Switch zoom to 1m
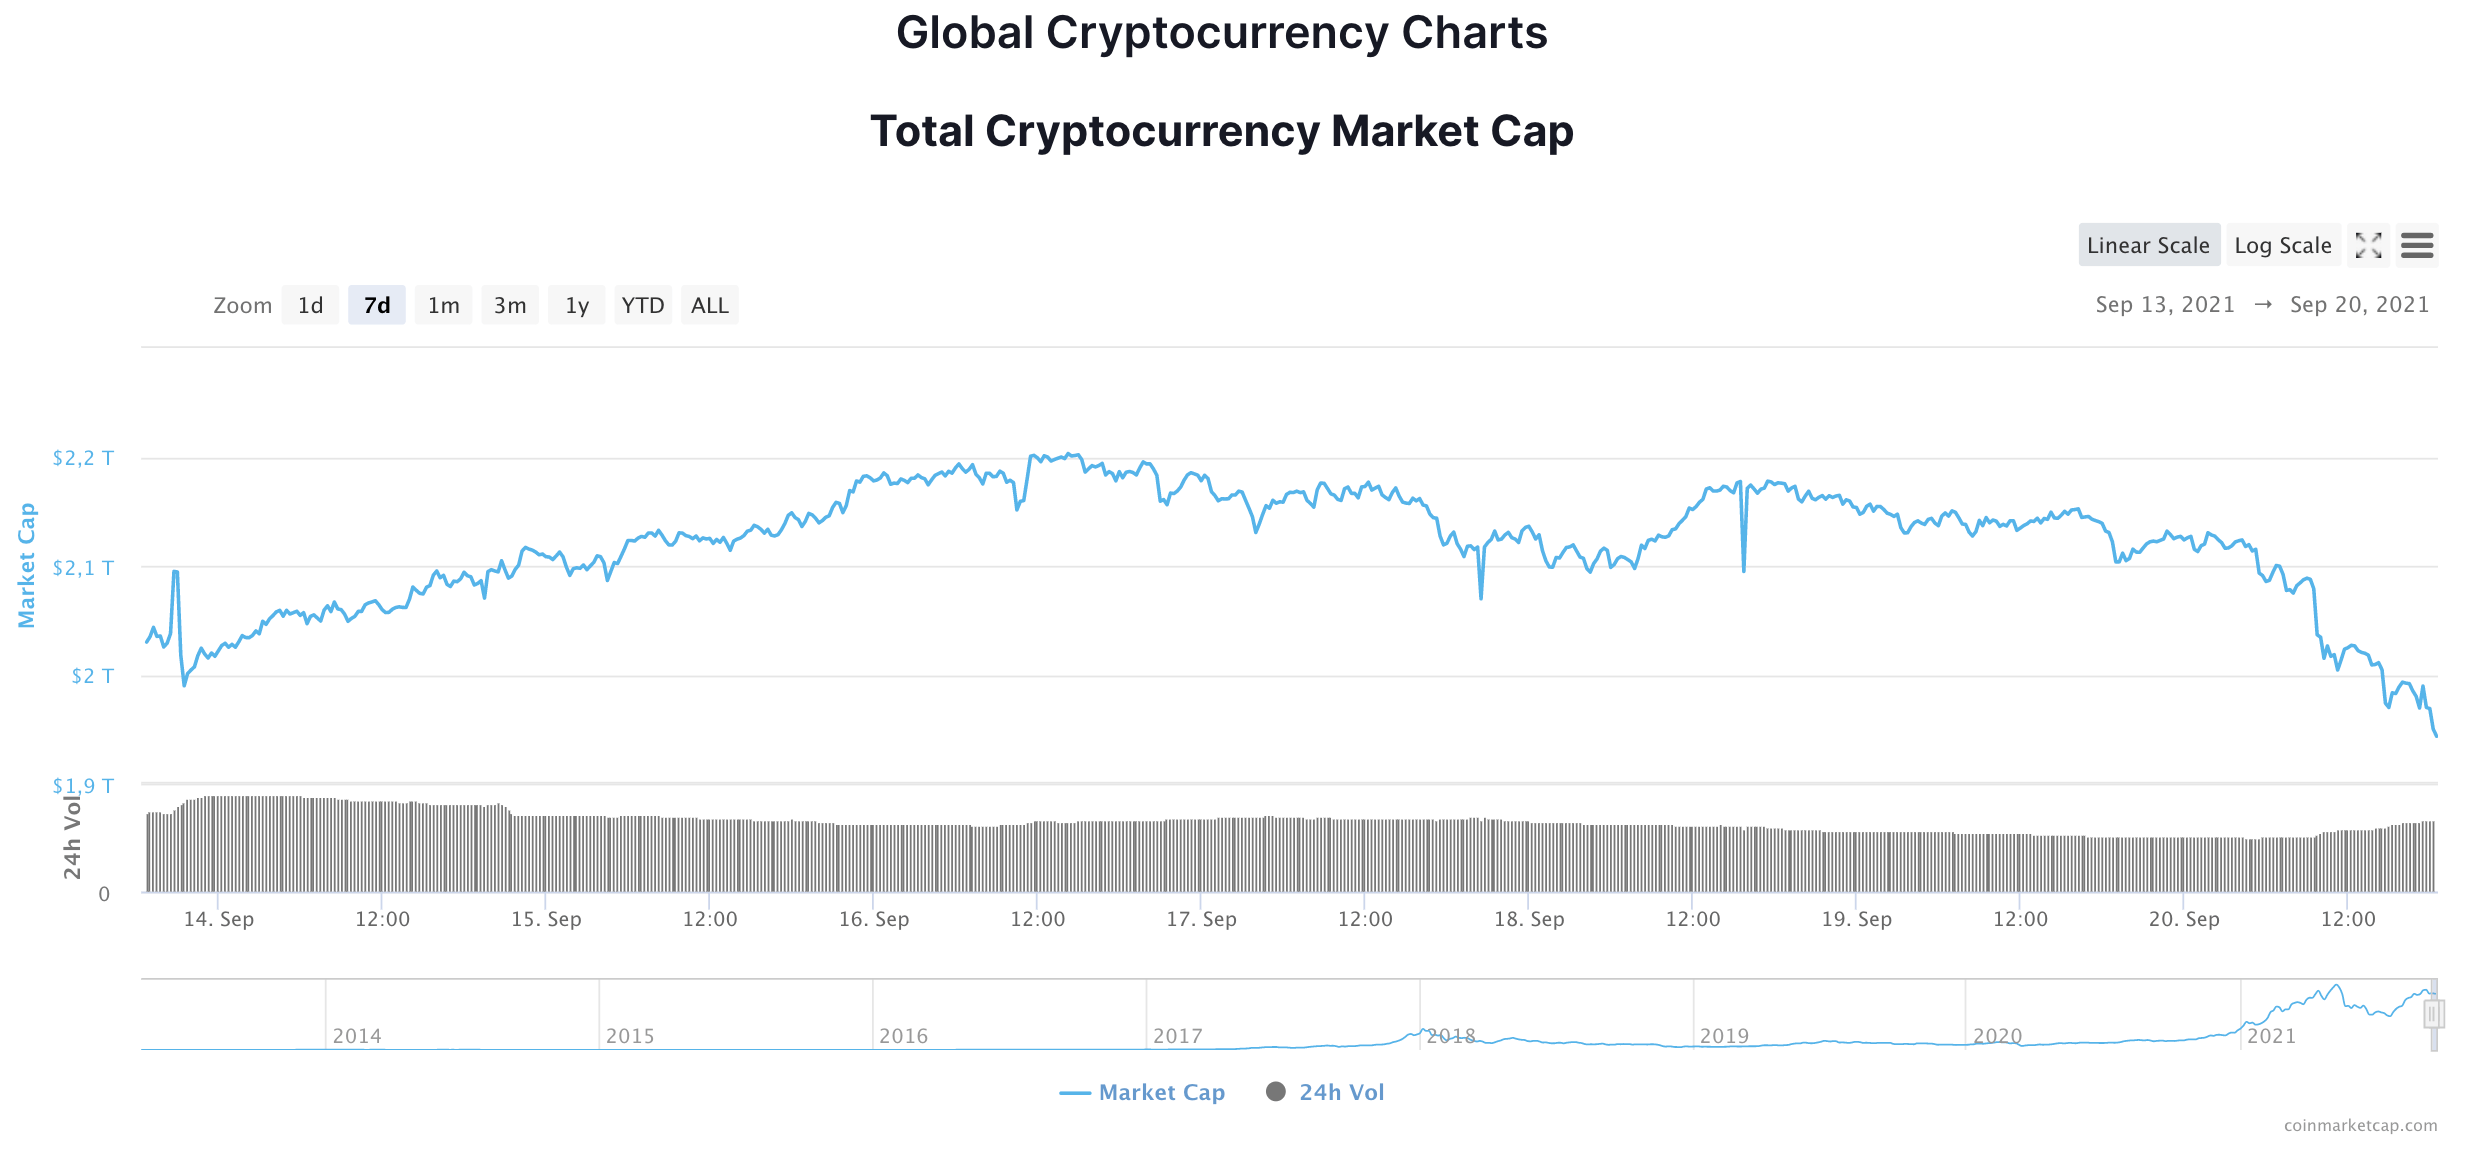 [x=443, y=305]
